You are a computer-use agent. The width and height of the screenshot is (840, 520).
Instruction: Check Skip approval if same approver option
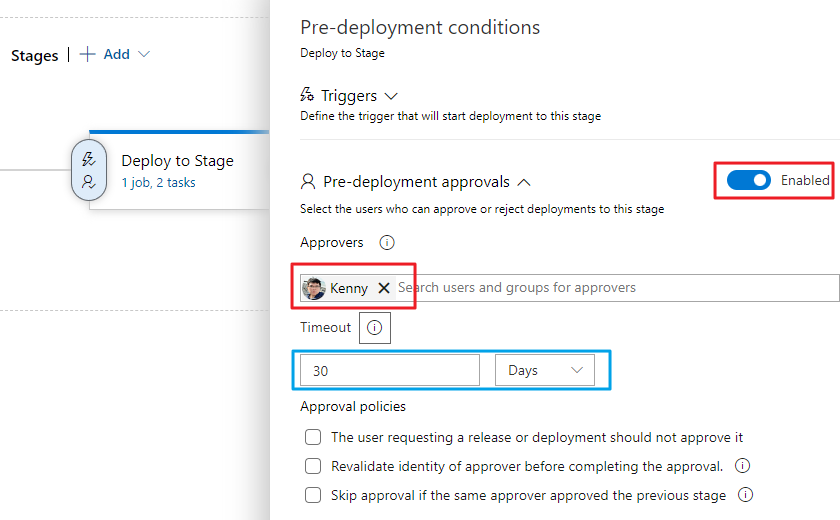(x=313, y=495)
